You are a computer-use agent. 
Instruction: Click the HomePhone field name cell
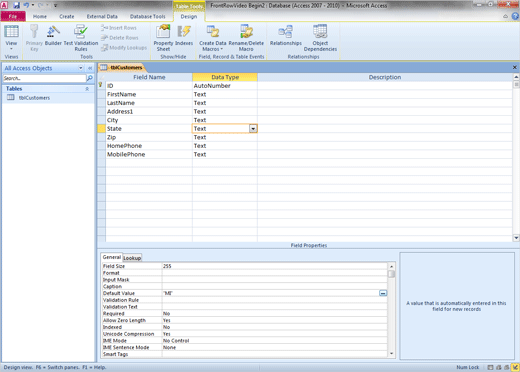[x=149, y=146]
